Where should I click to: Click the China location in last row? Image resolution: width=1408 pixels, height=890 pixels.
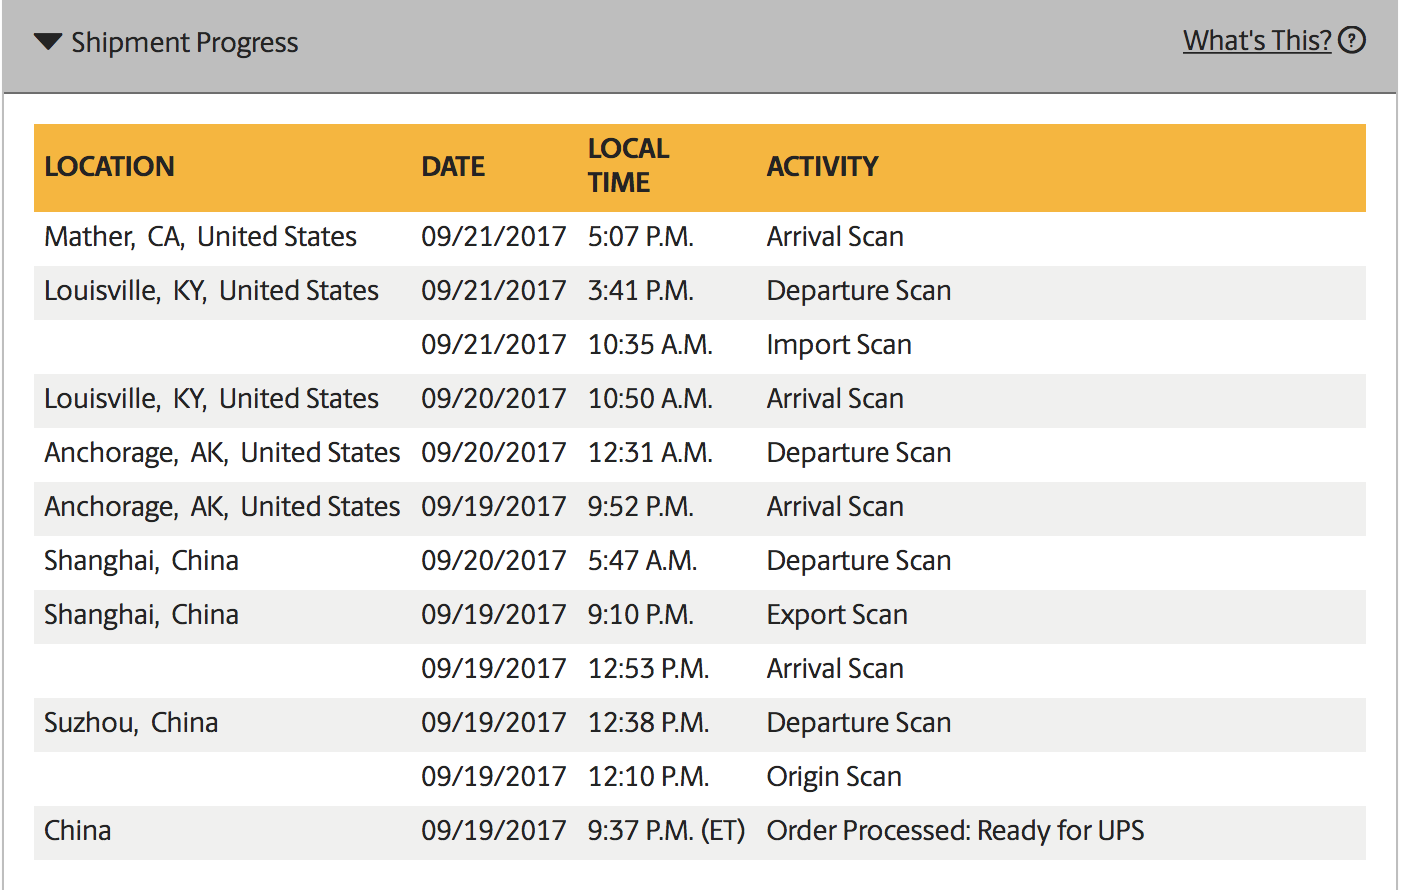click(x=78, y=831)
